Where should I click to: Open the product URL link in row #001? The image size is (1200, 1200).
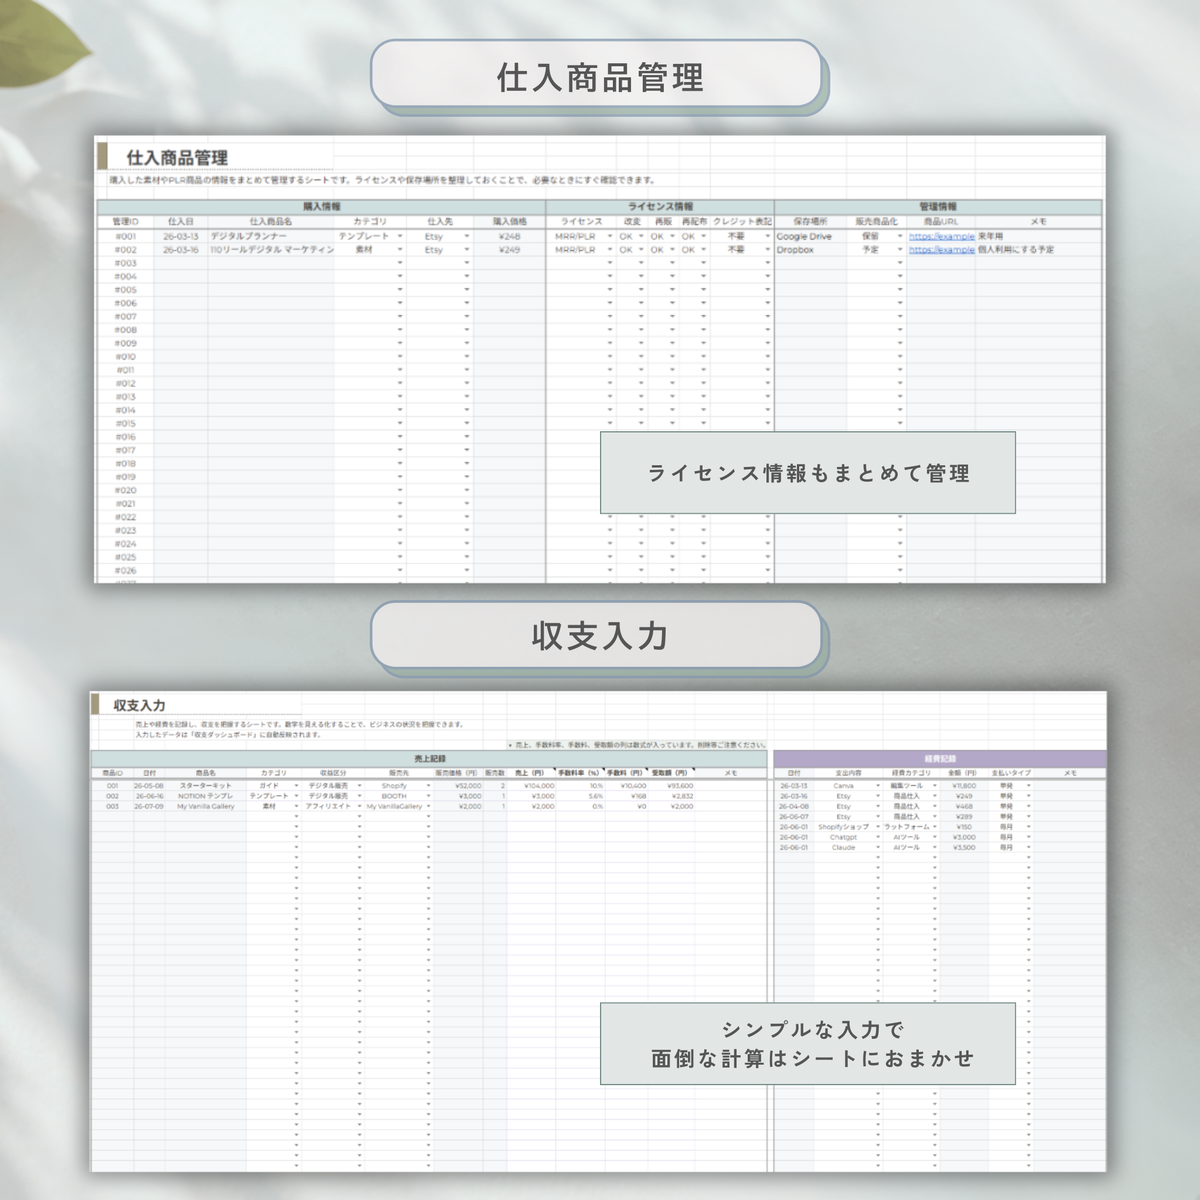pos(942,237)
